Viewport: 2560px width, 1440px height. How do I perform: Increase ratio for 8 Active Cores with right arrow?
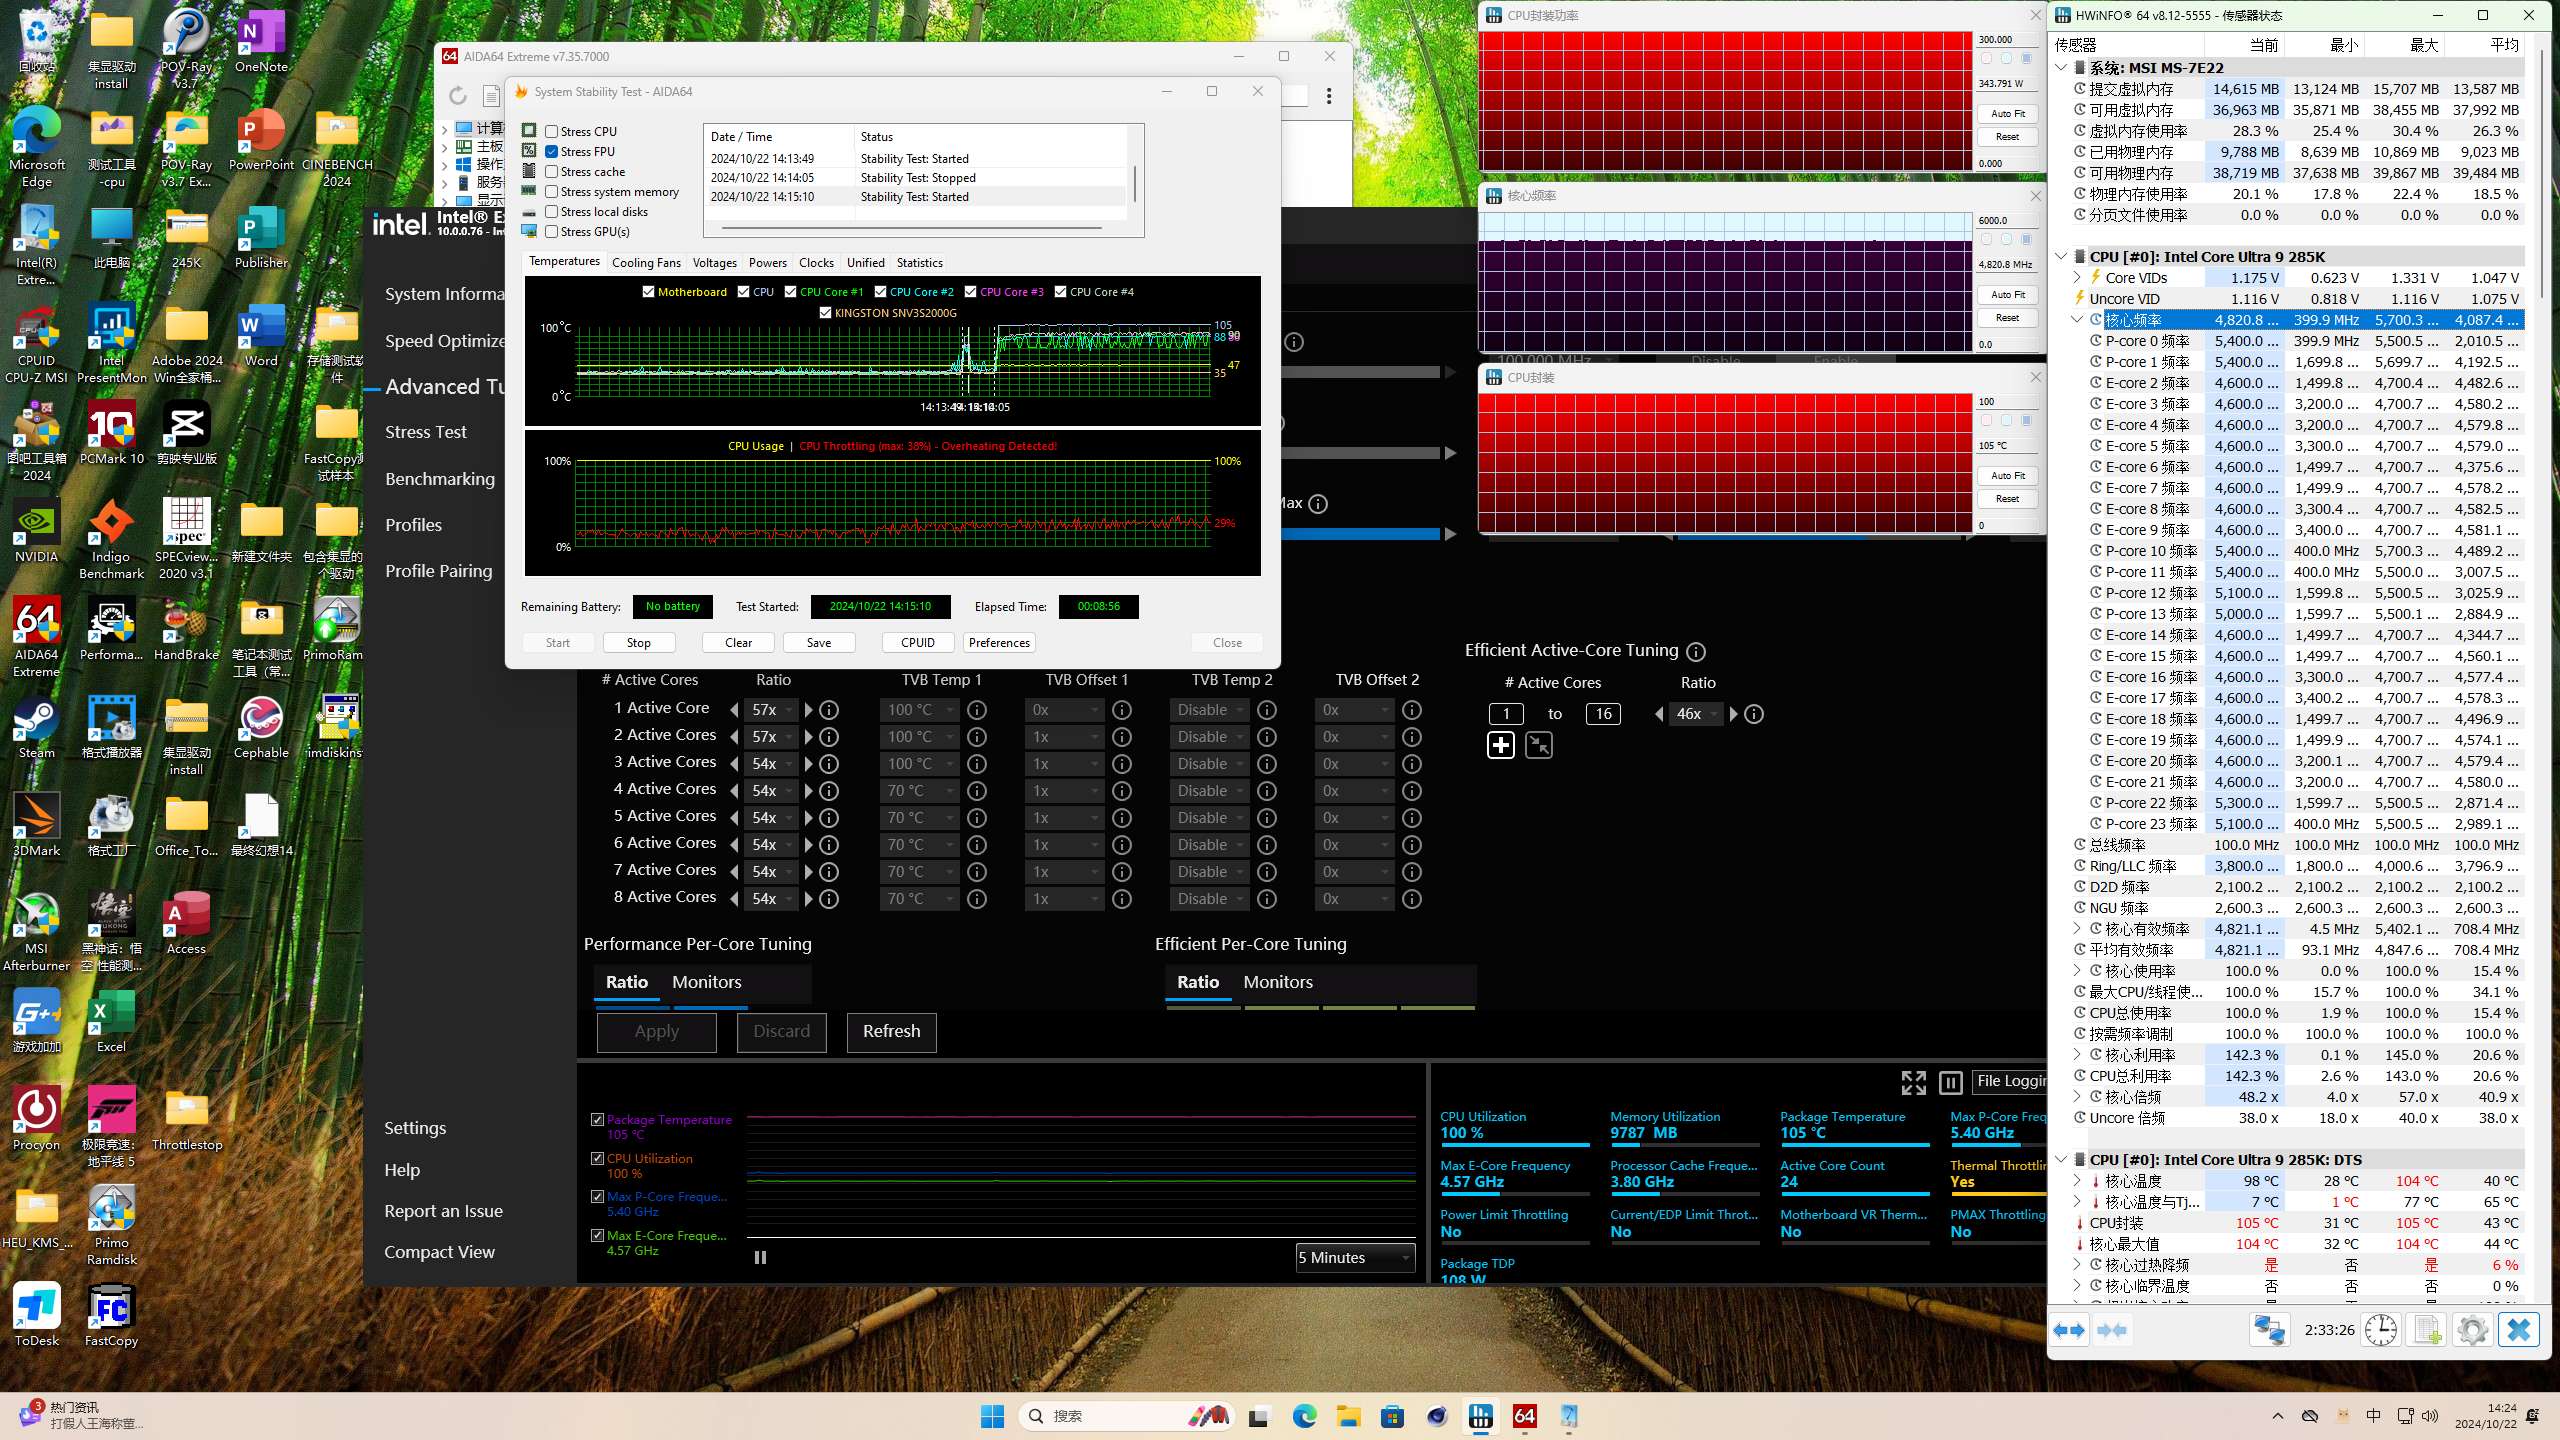click(x=809, y=899)
